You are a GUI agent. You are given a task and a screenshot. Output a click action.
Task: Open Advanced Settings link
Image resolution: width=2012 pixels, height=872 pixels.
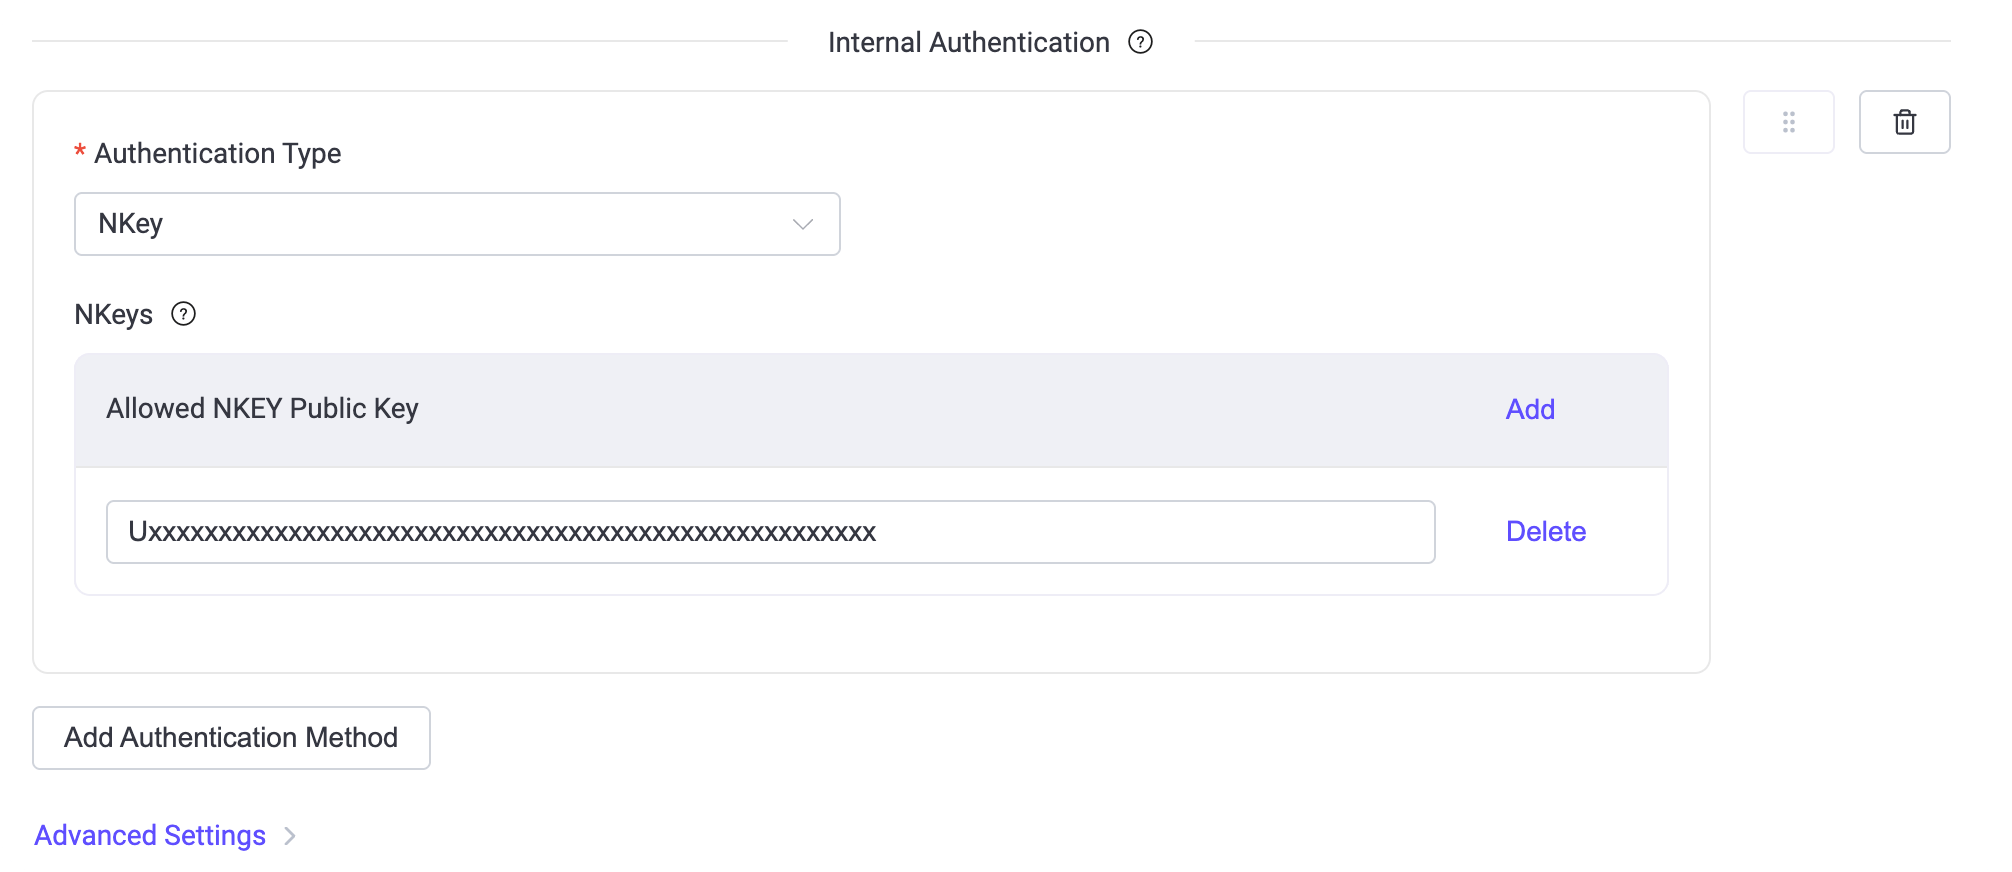click(x=150, y=835)
